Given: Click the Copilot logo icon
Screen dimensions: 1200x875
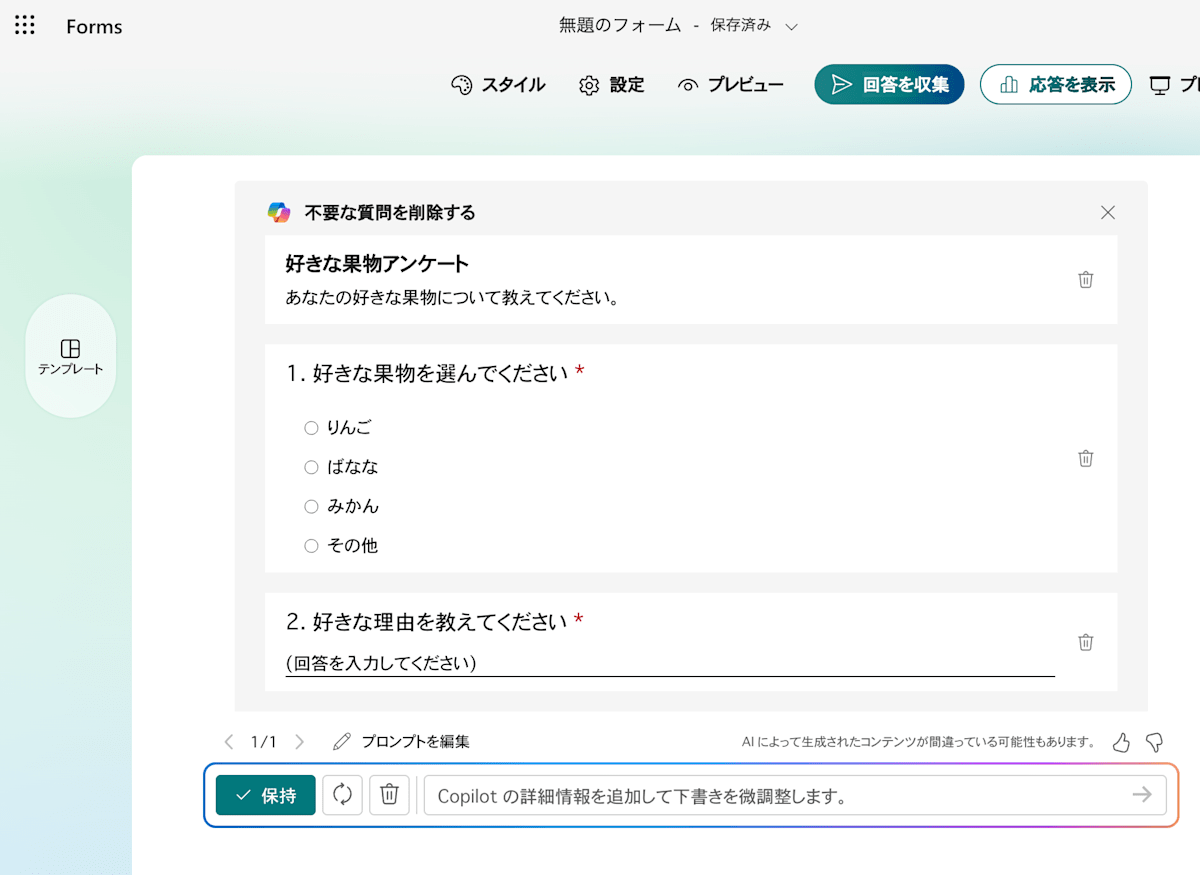Looking at the screenshot, I should (x=279, y=212).
